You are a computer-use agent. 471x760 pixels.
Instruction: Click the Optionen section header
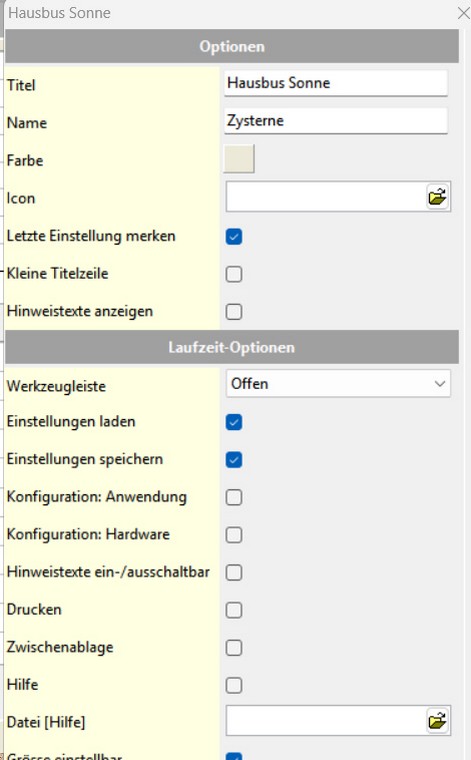(x=232, y=47)
